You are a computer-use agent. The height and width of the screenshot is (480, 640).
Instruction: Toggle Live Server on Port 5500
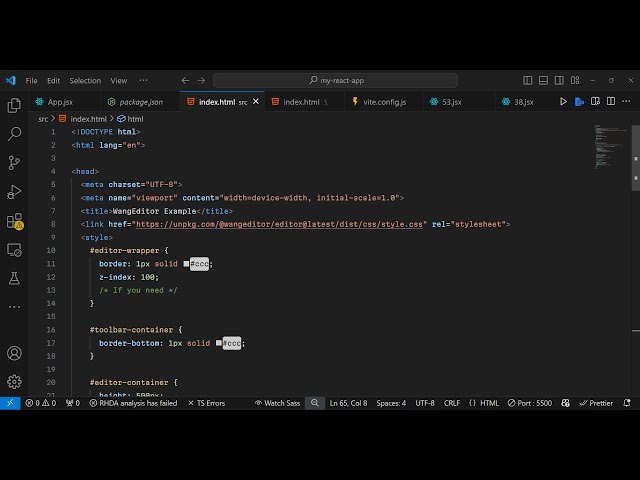(529, 403)
